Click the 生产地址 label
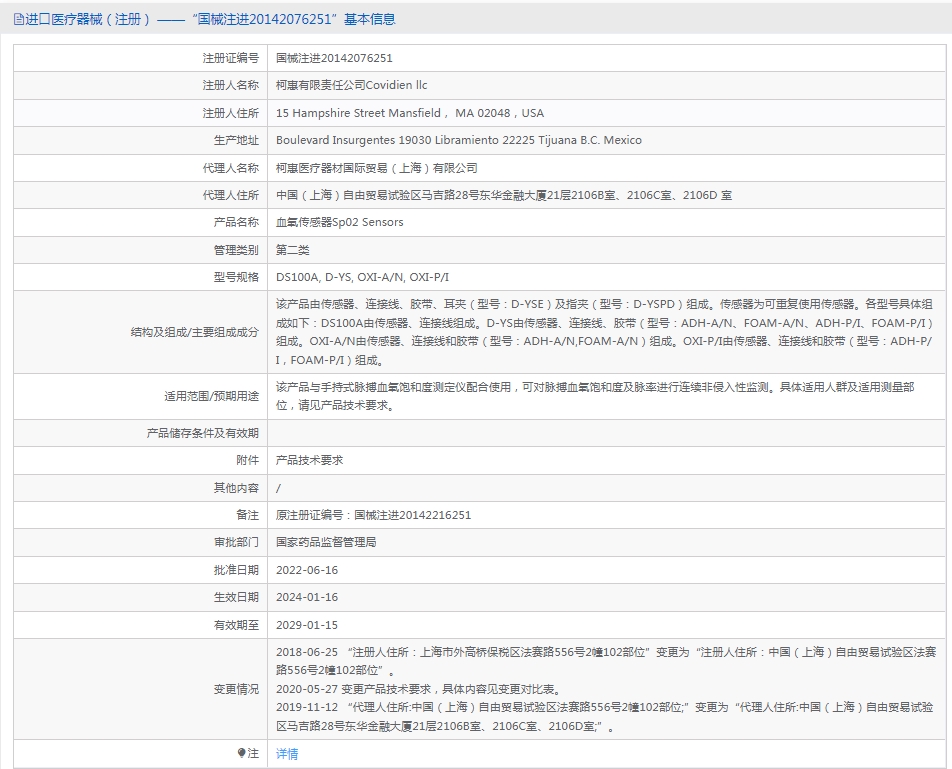 pyautogui.click(x=236, y=140)
